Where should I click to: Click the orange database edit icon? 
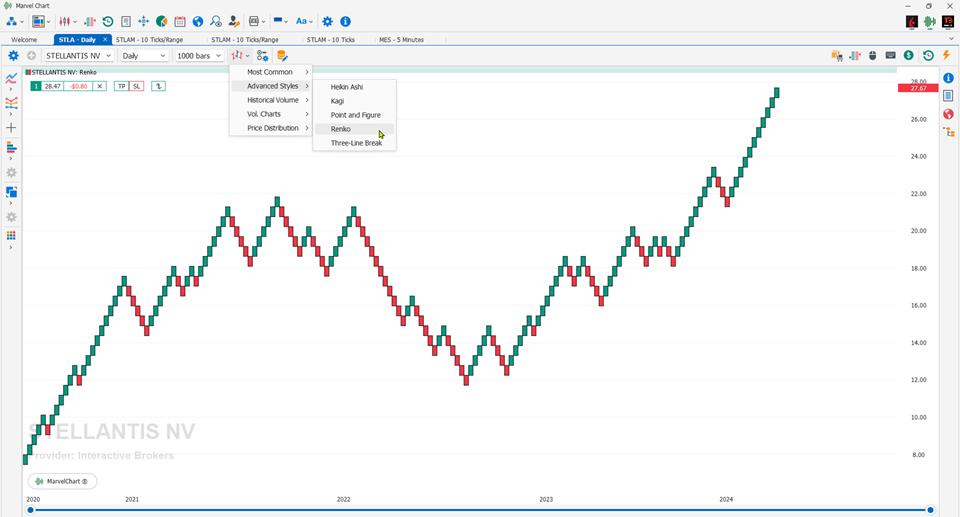pos(282,56)
